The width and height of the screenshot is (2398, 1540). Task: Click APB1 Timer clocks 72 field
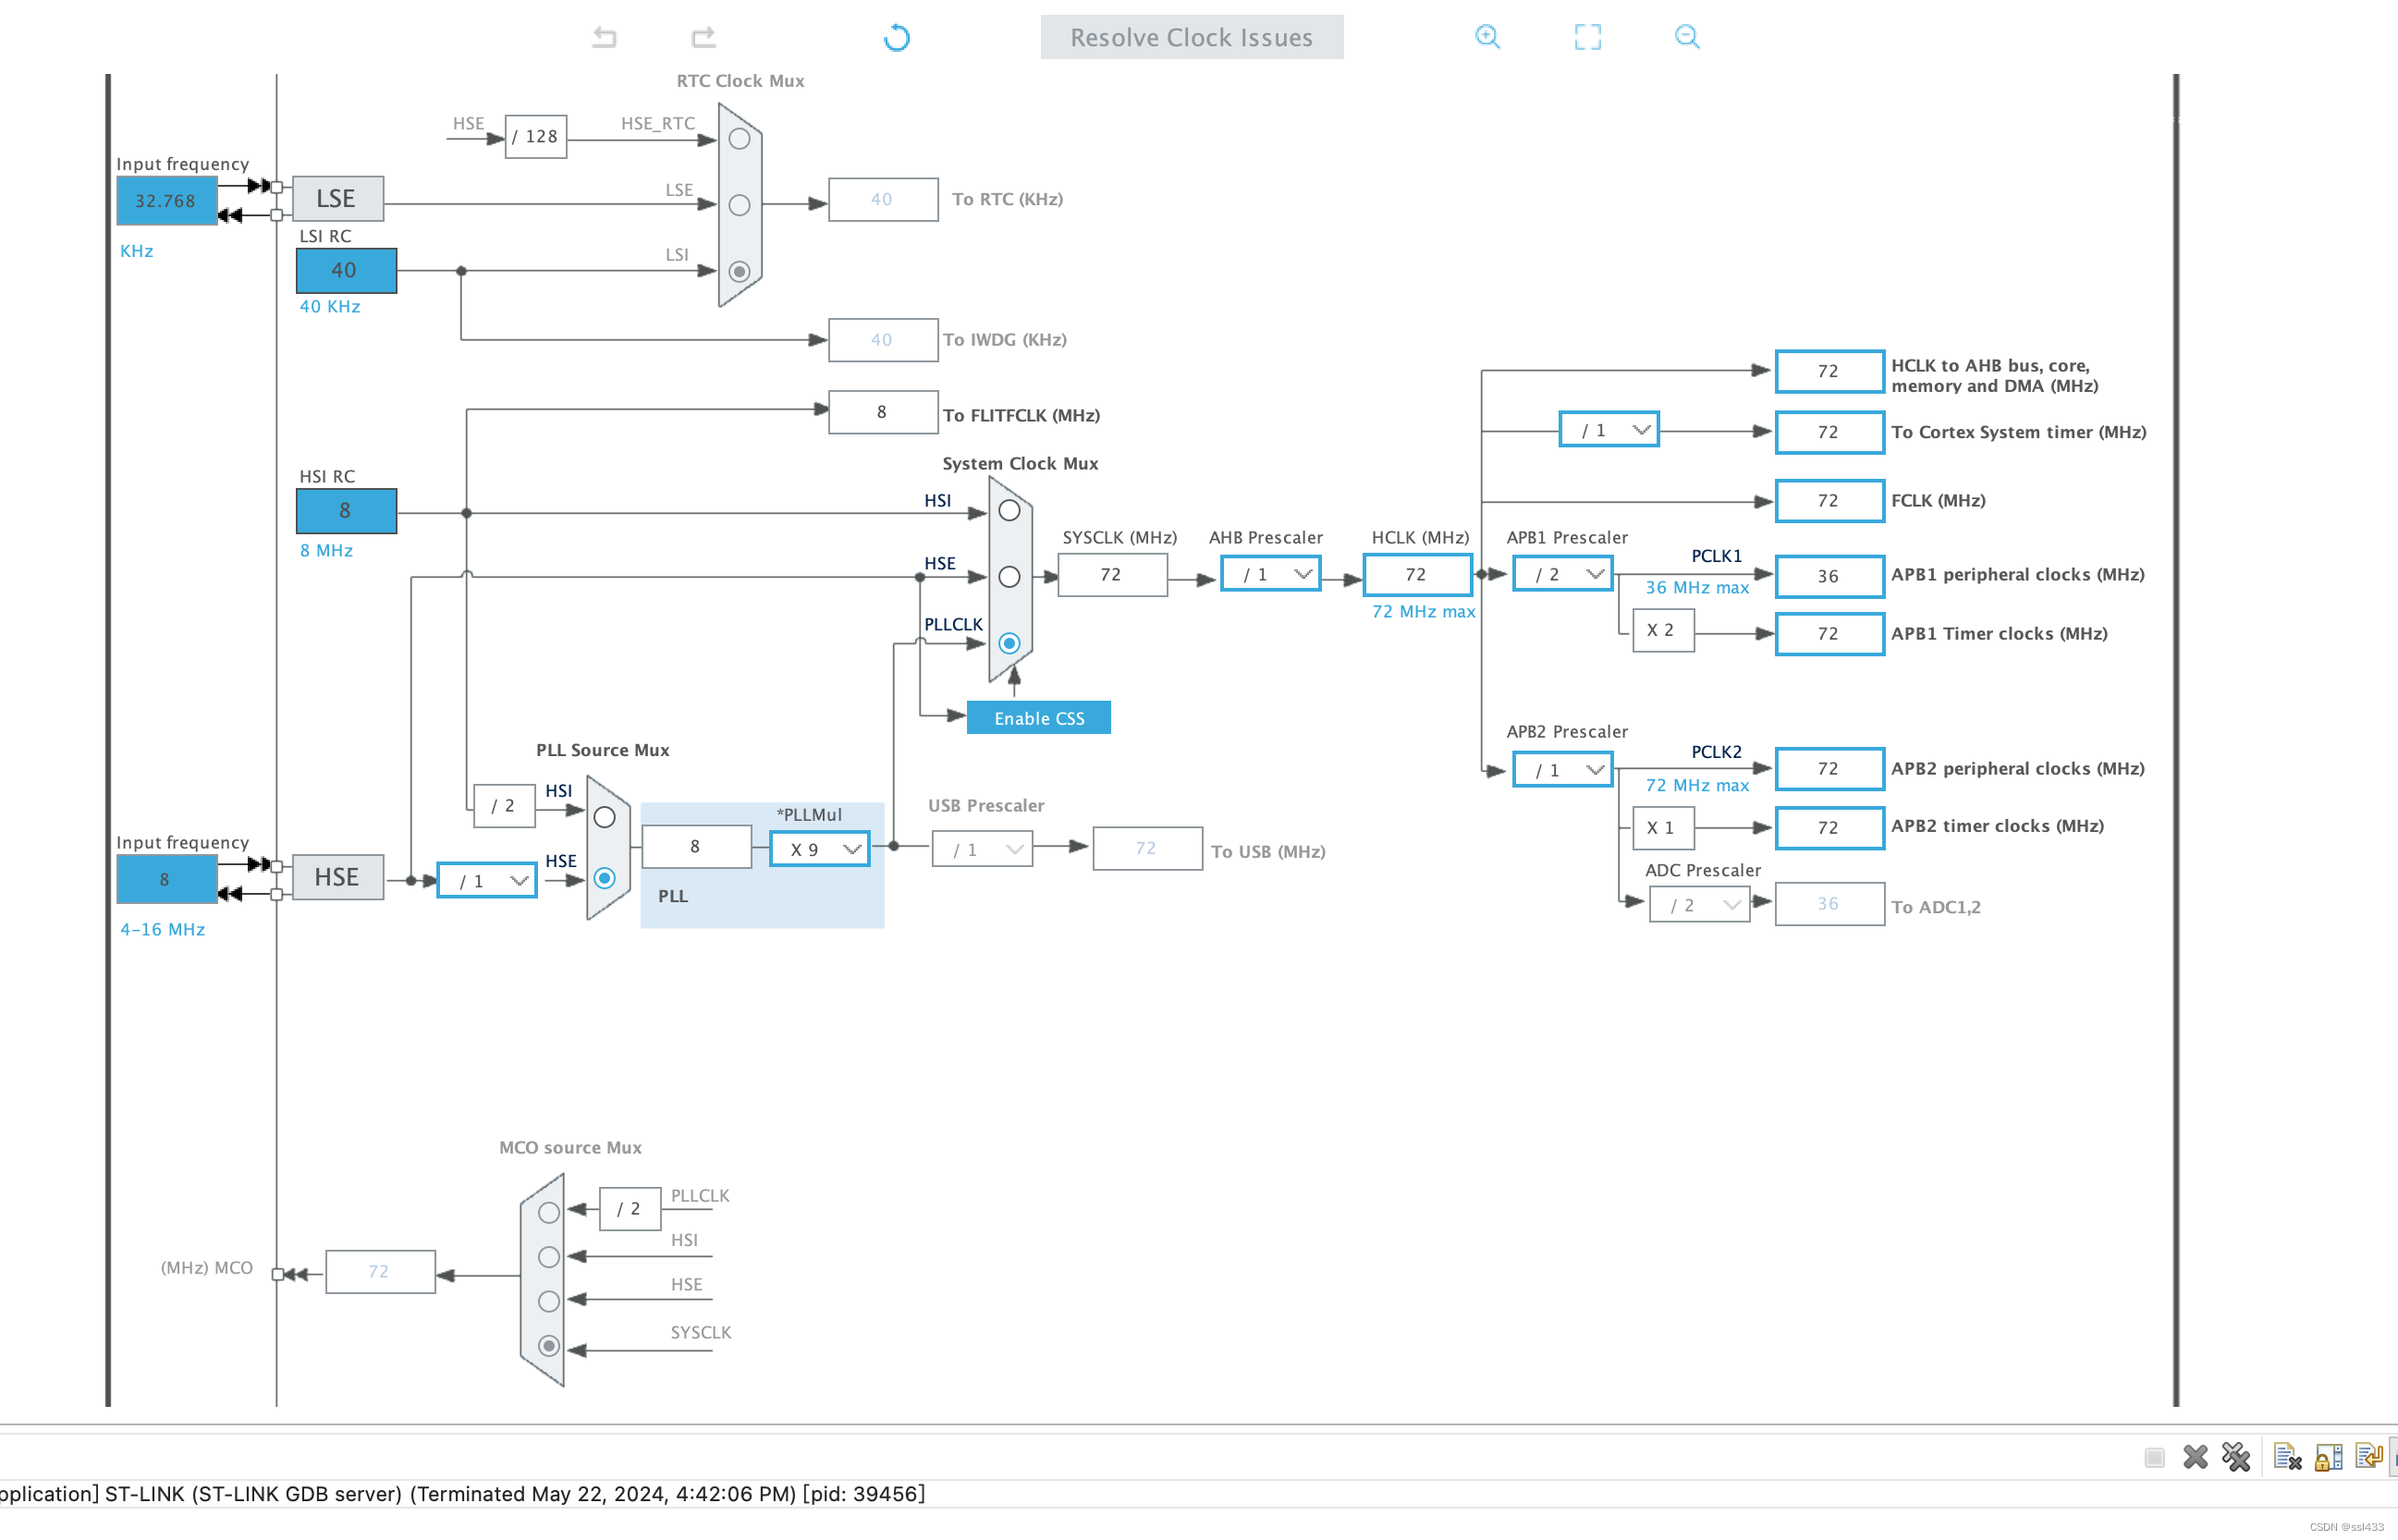pyautogui.click(x=1829, y=633)
